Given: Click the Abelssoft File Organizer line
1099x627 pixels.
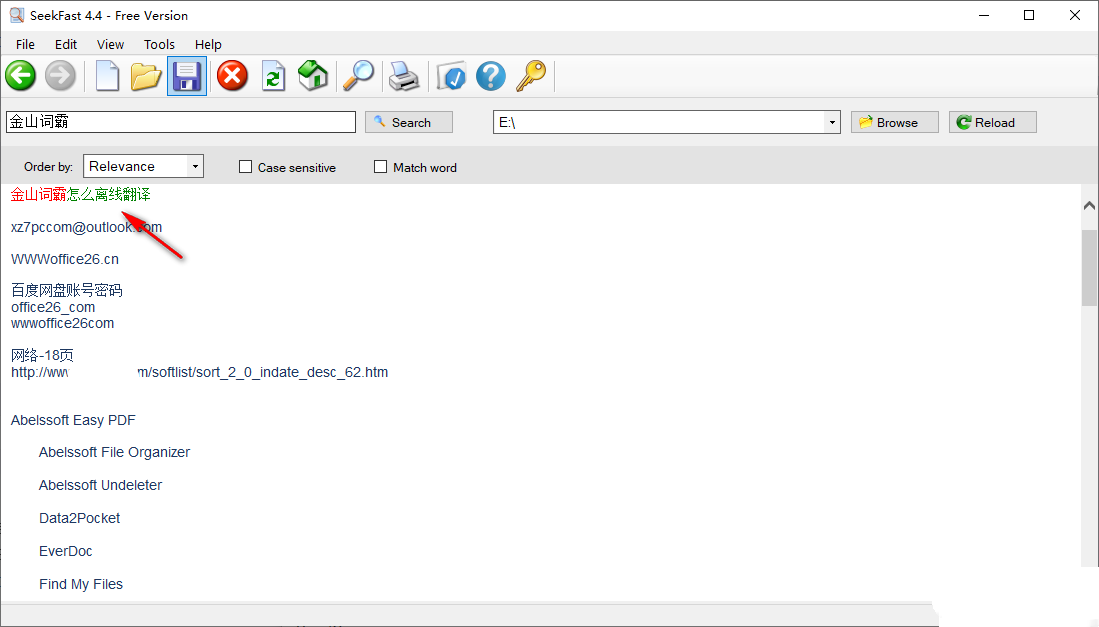Looking at the screenshot, I should point(114,453).
